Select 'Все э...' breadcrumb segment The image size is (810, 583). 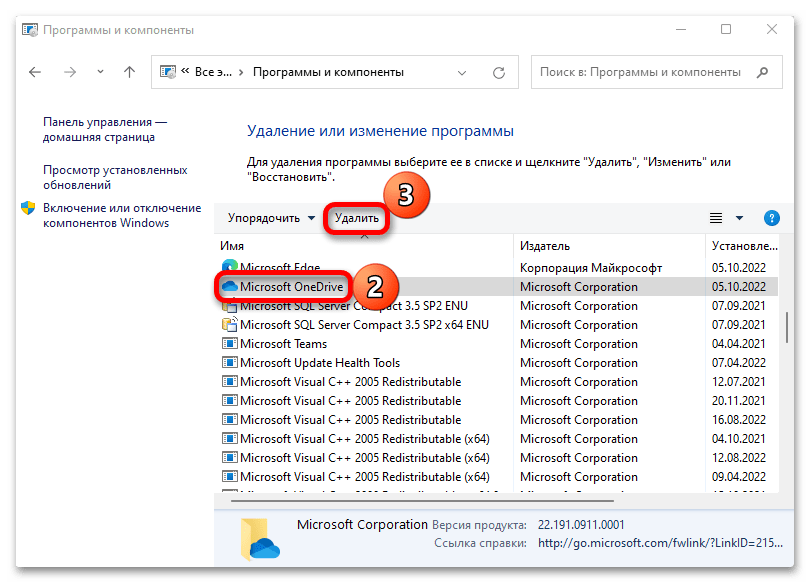(213, 72)
